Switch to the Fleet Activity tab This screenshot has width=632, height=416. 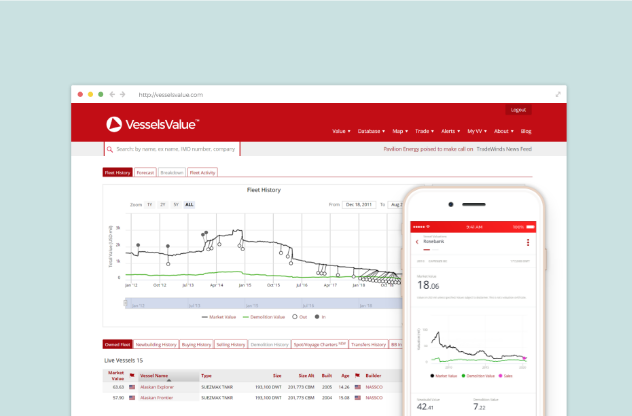click(202, 173)
